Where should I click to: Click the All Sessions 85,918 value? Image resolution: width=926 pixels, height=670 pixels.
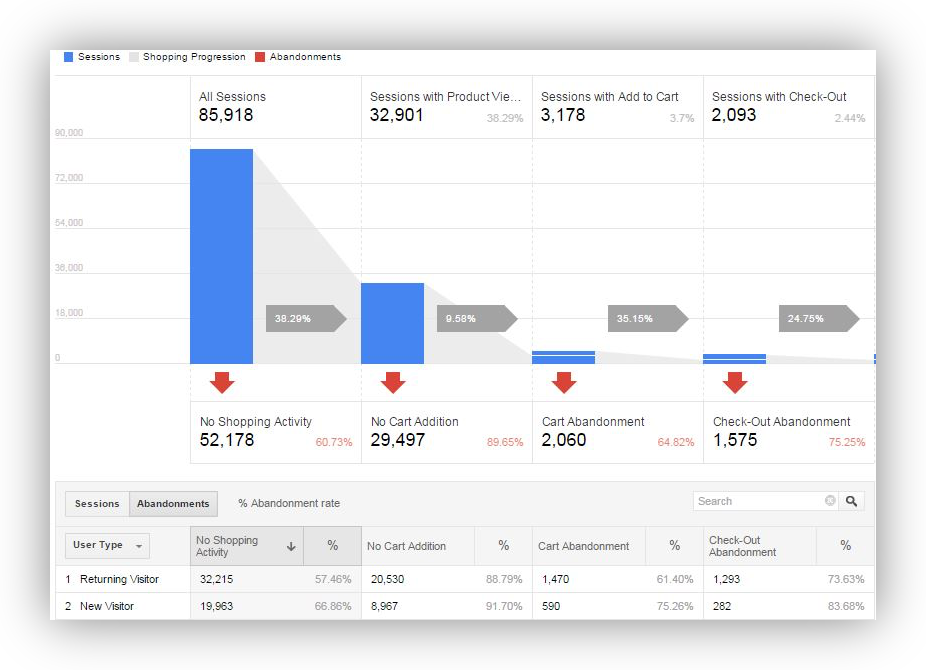pyautogui.click(x=226, y=115)
